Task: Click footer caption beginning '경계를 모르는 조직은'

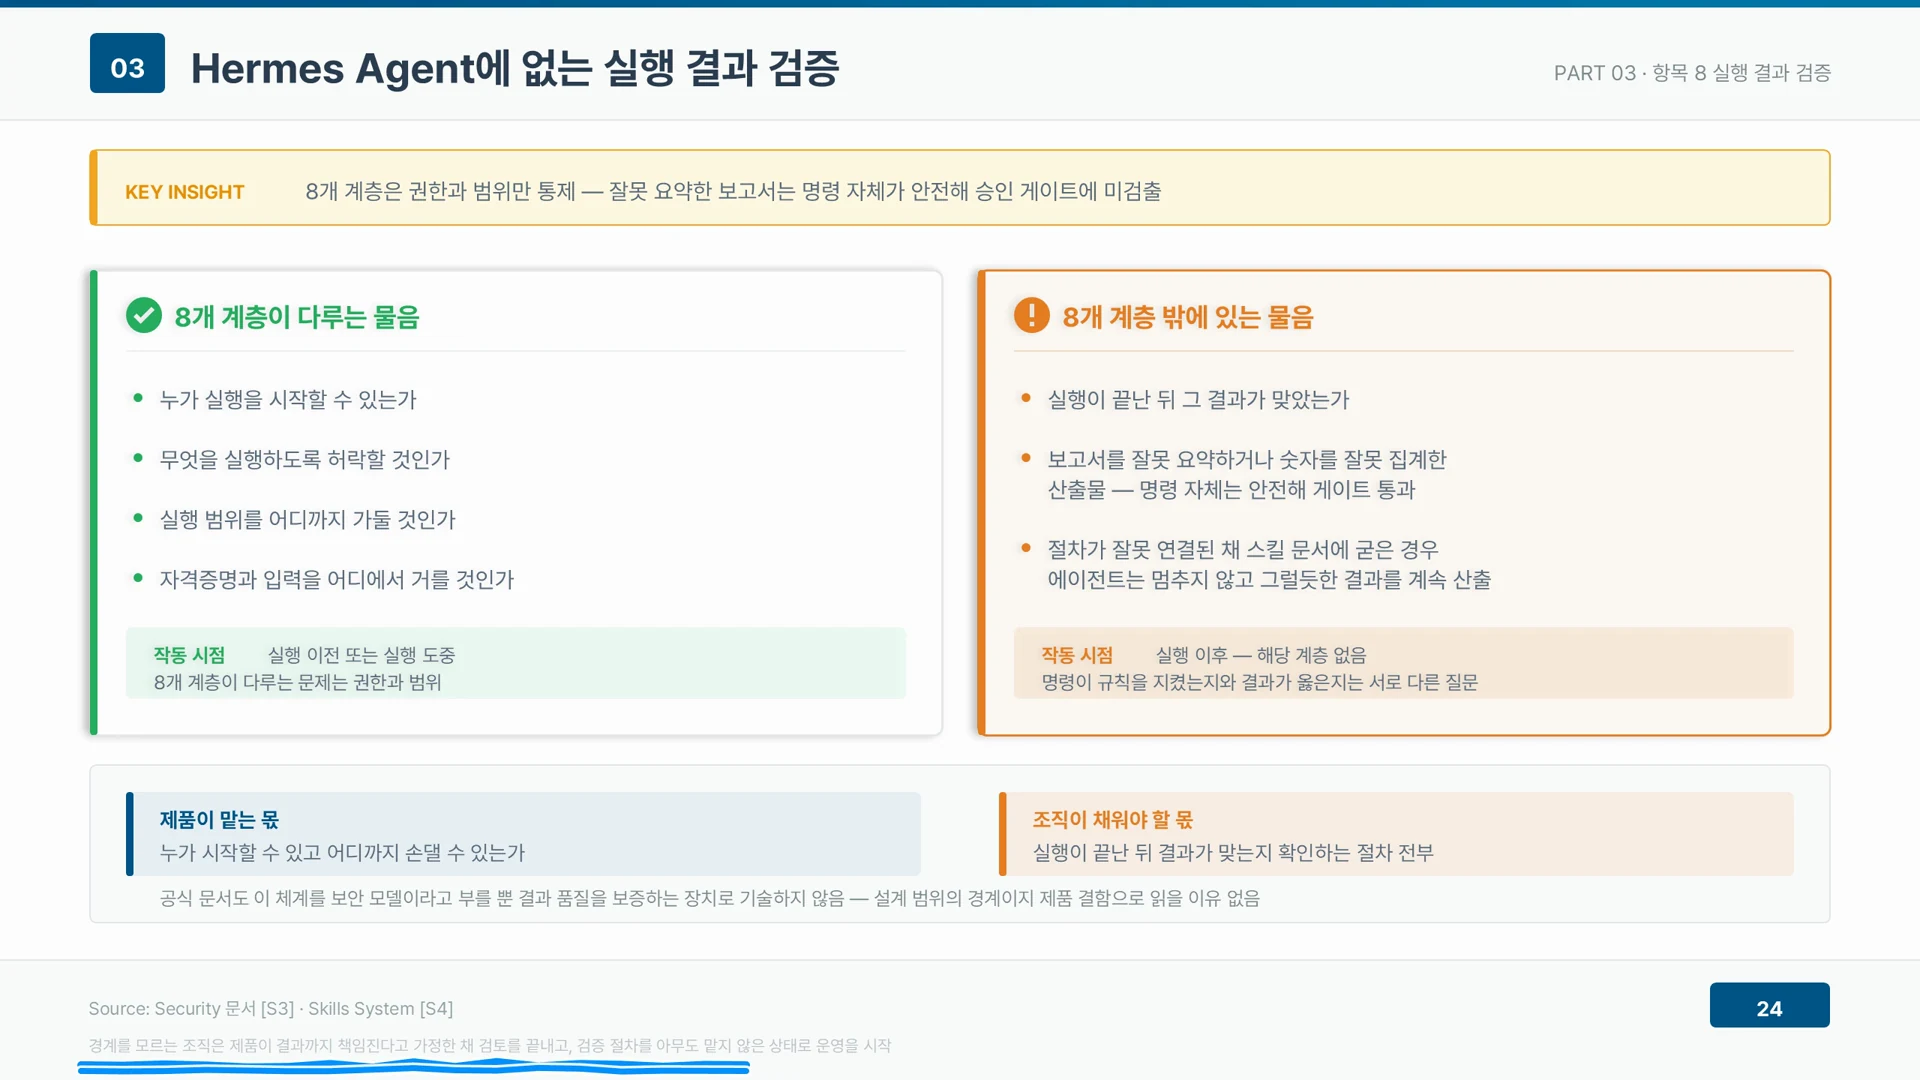Action: coord(489,1045)
